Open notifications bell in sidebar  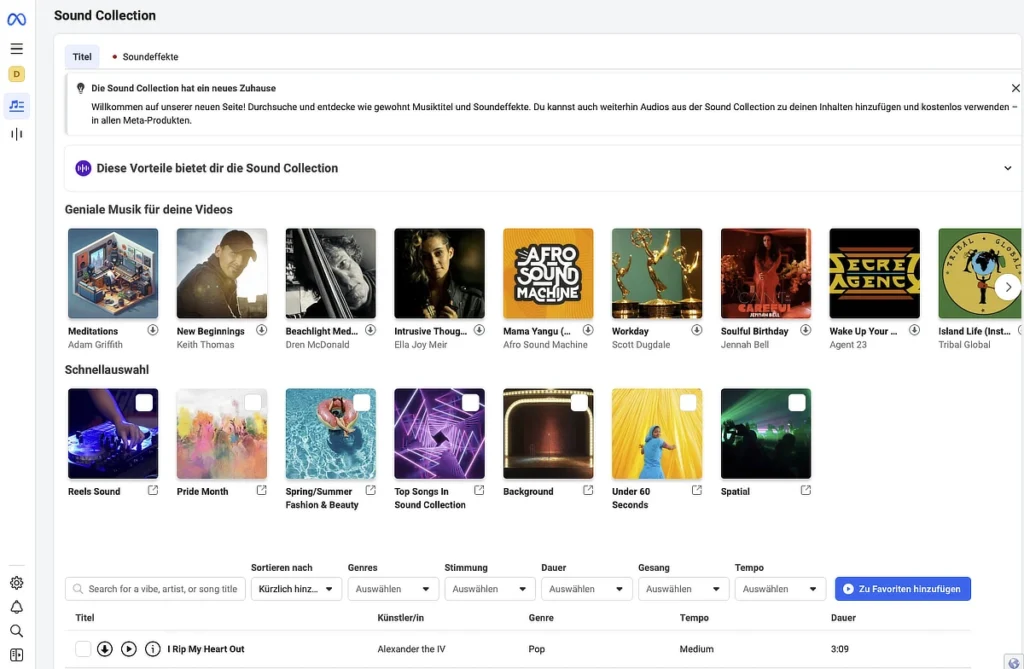pos(16,607)
